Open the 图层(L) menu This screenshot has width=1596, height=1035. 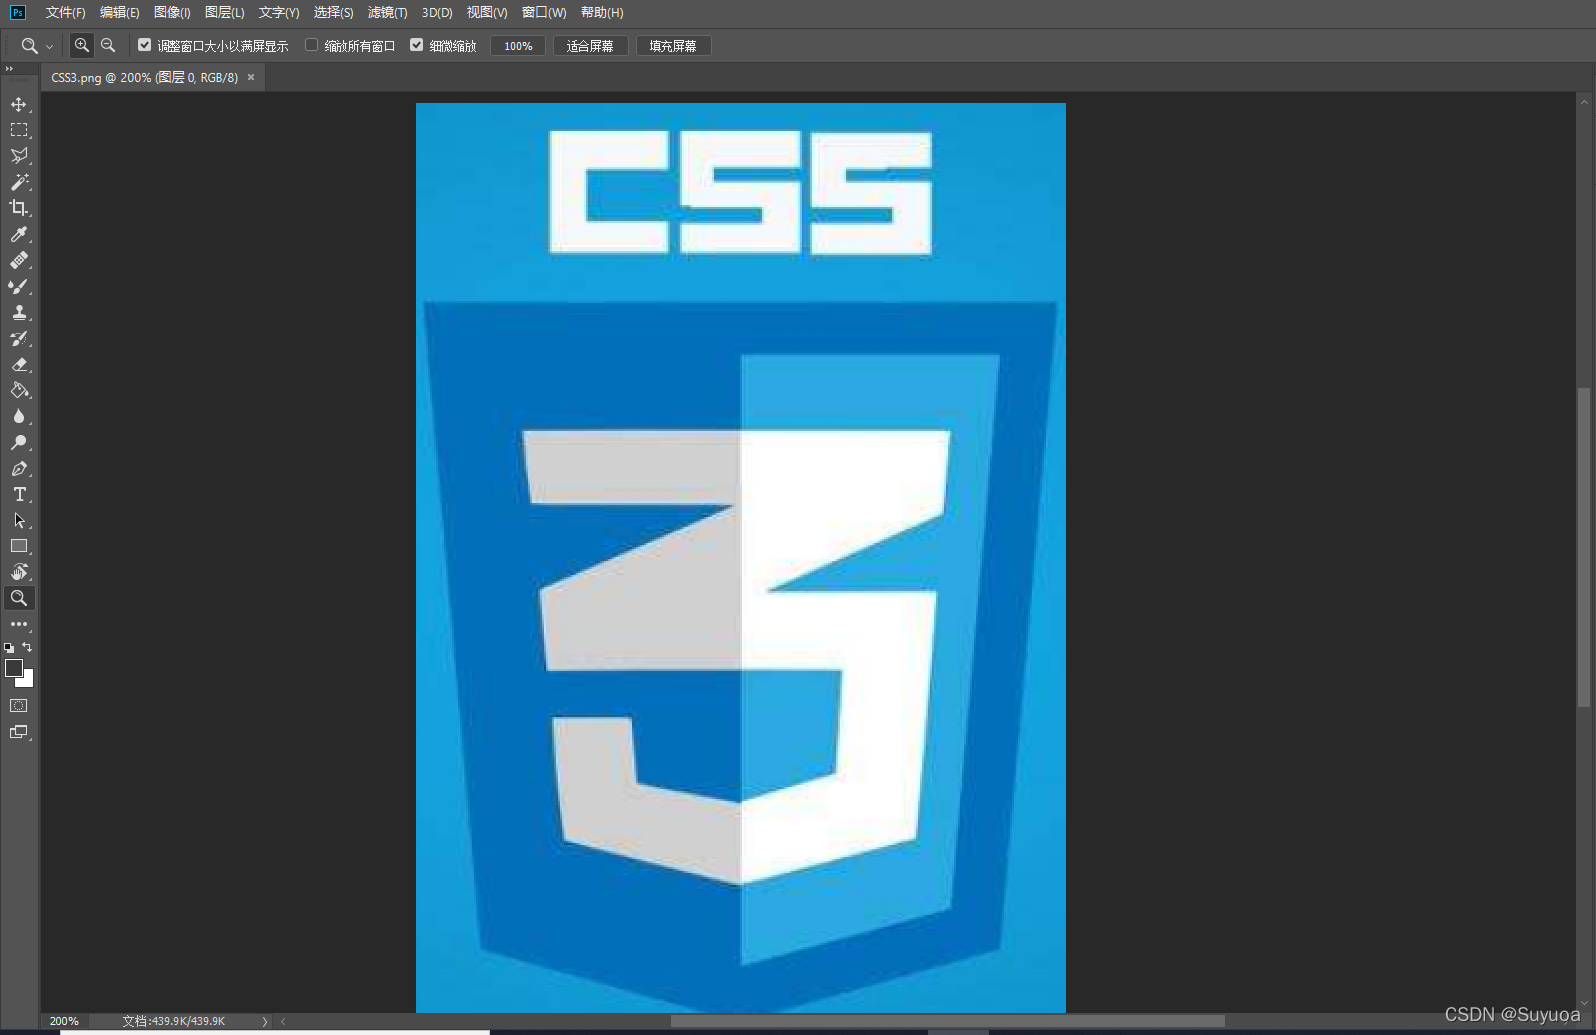(x=224, y=12)
